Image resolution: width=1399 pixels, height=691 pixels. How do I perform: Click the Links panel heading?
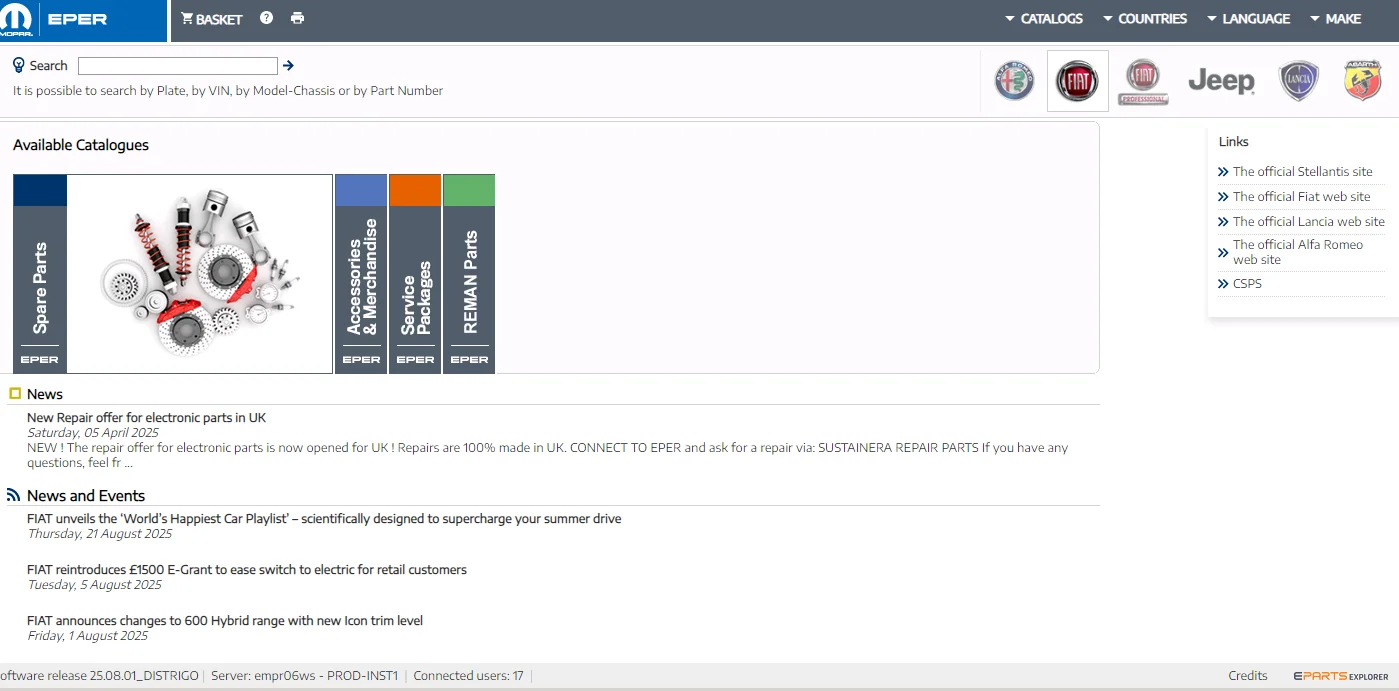(x=1234, y=141)
